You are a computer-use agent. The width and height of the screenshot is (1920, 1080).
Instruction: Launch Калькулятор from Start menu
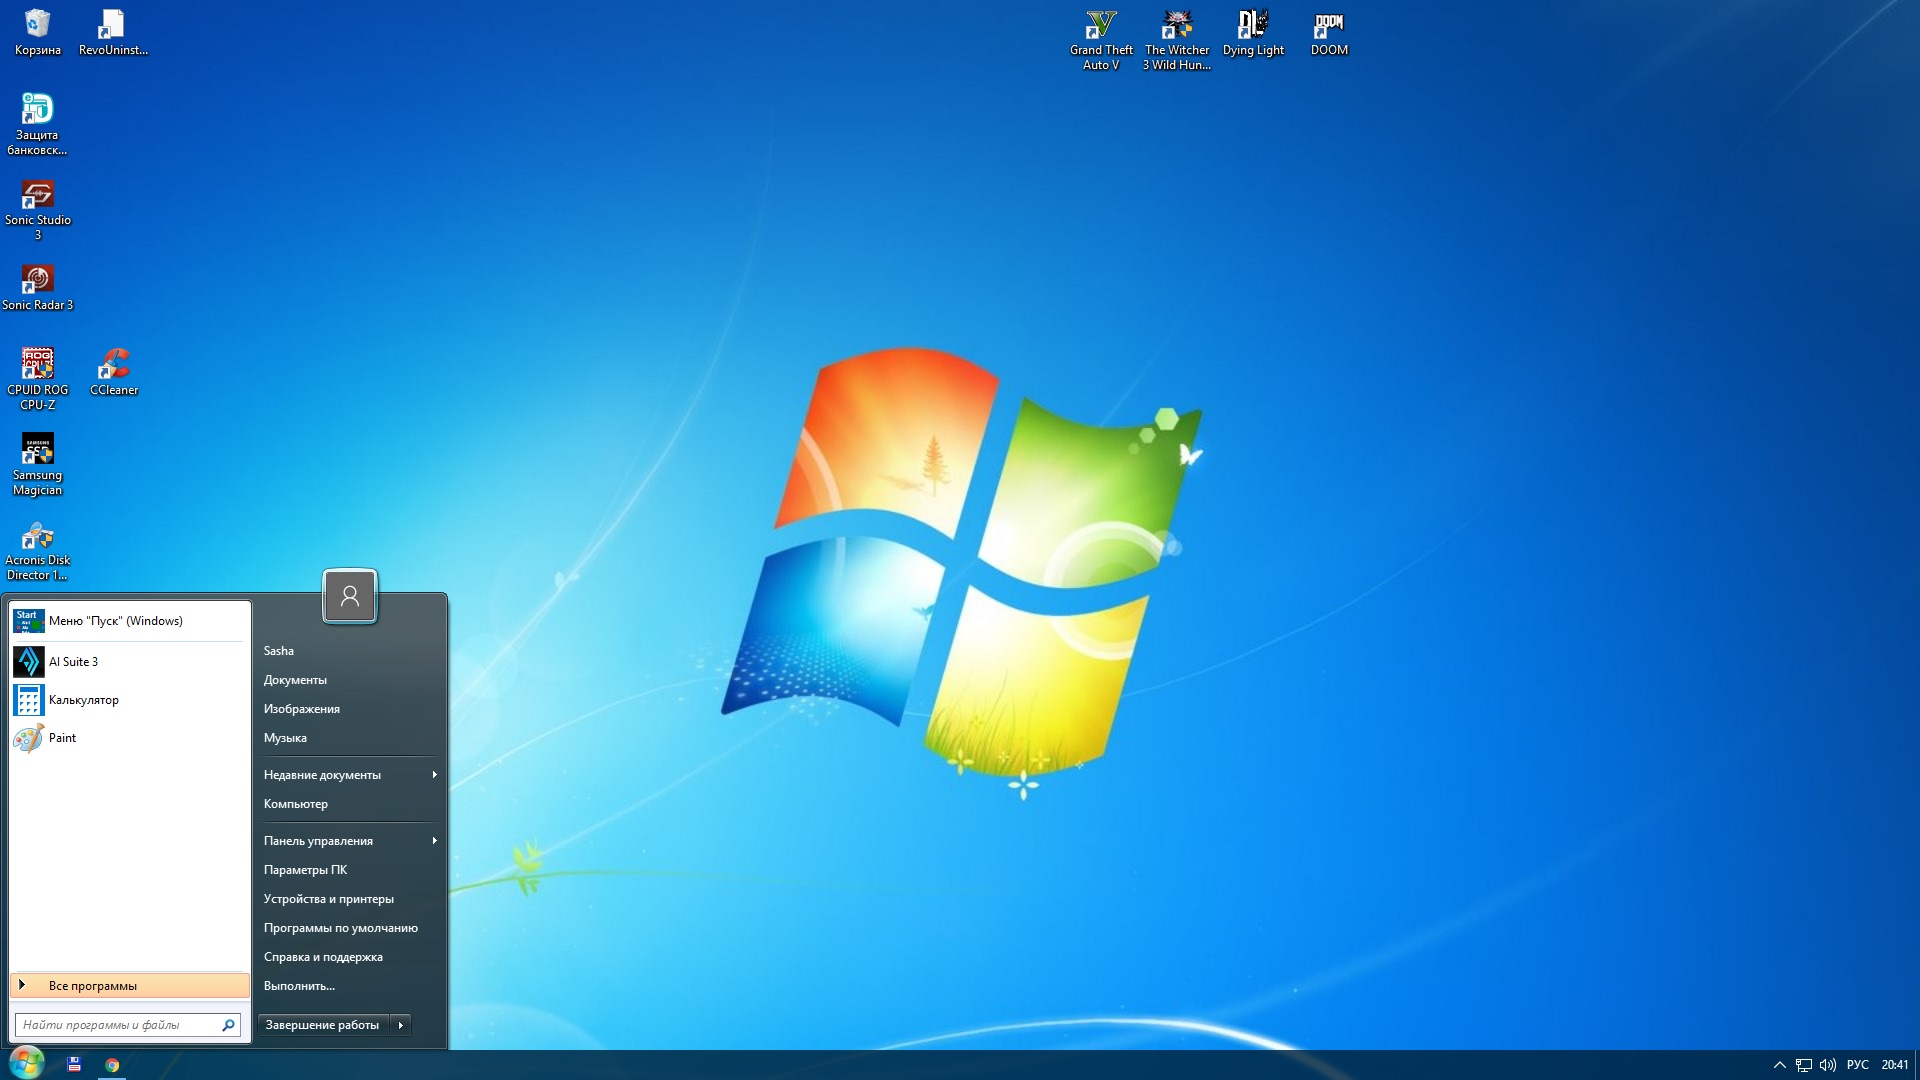[129, 700]
